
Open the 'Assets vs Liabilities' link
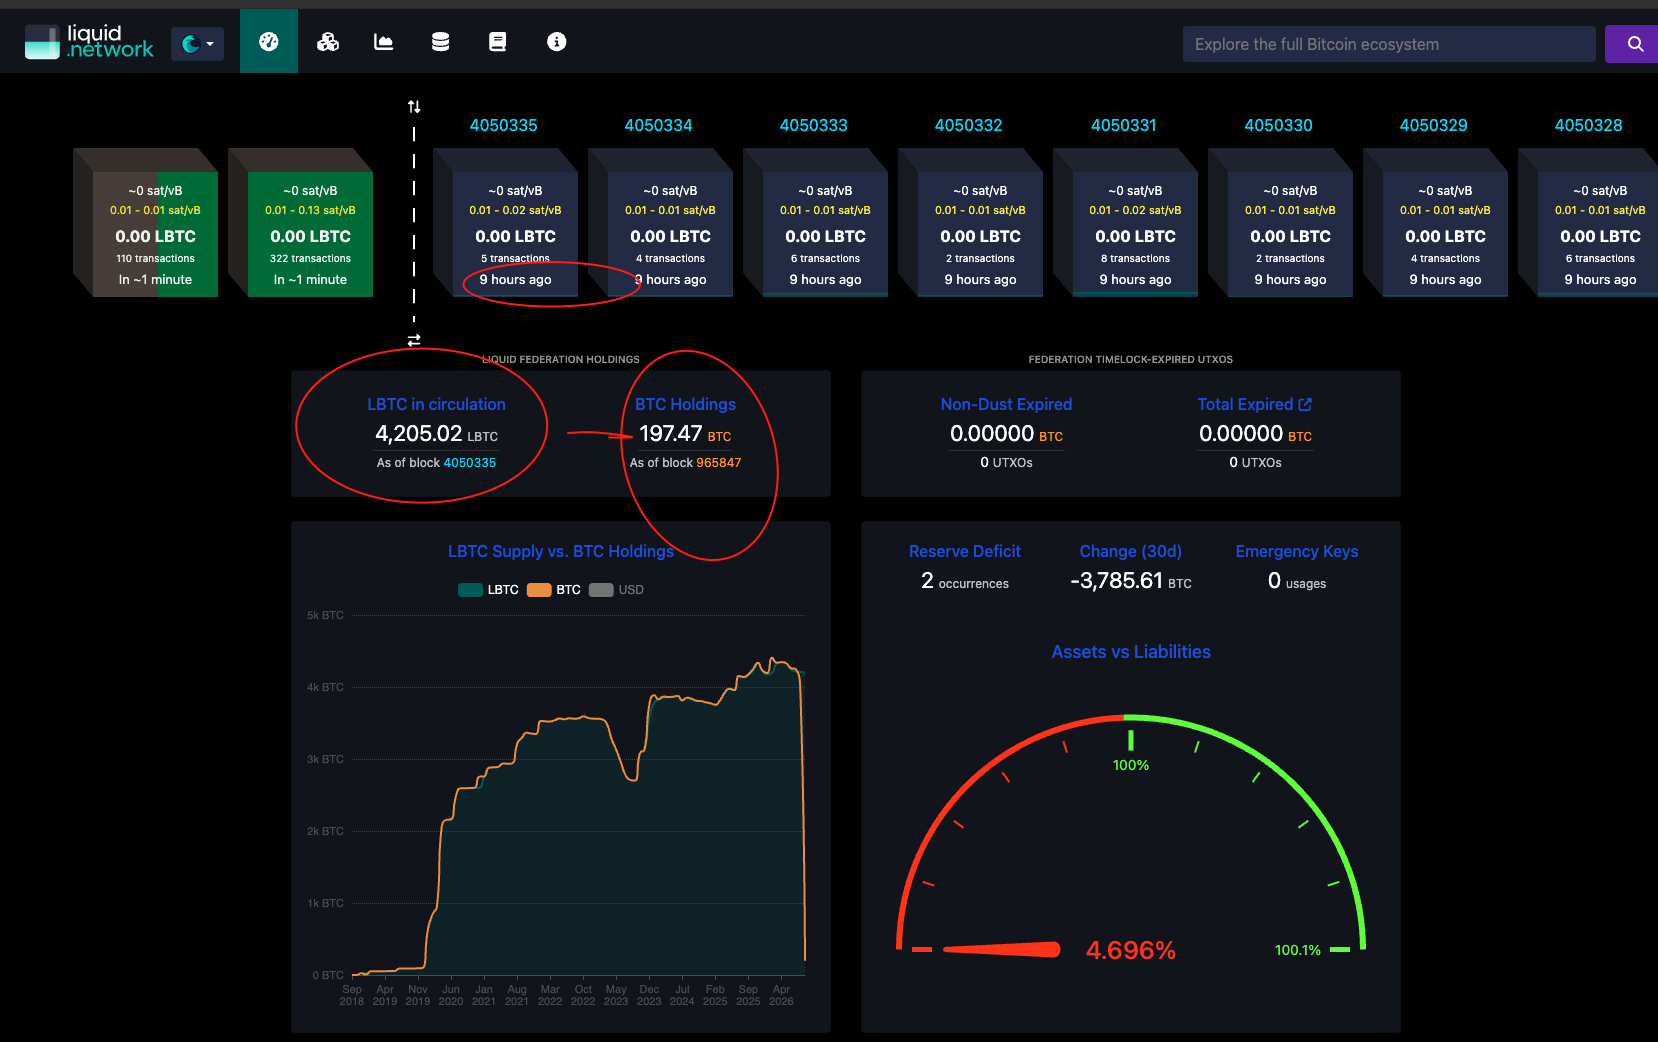coord(1131,652)
